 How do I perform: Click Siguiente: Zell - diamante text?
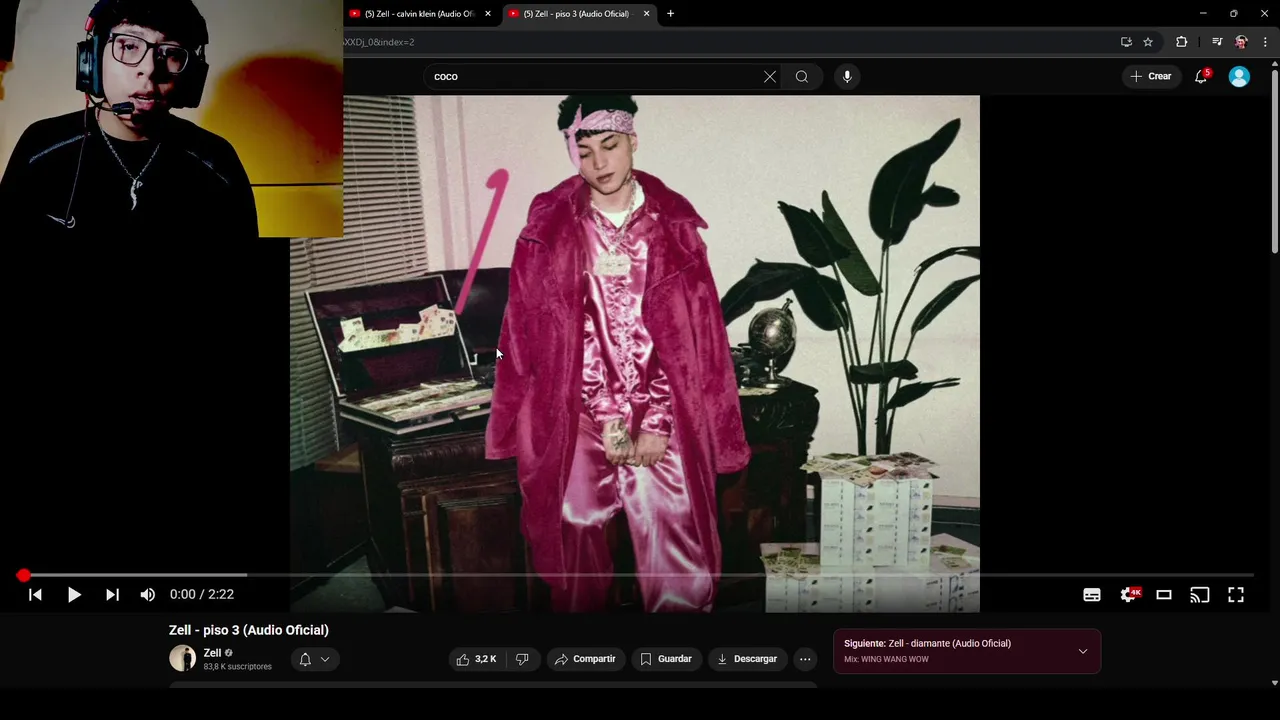(927, 643)
